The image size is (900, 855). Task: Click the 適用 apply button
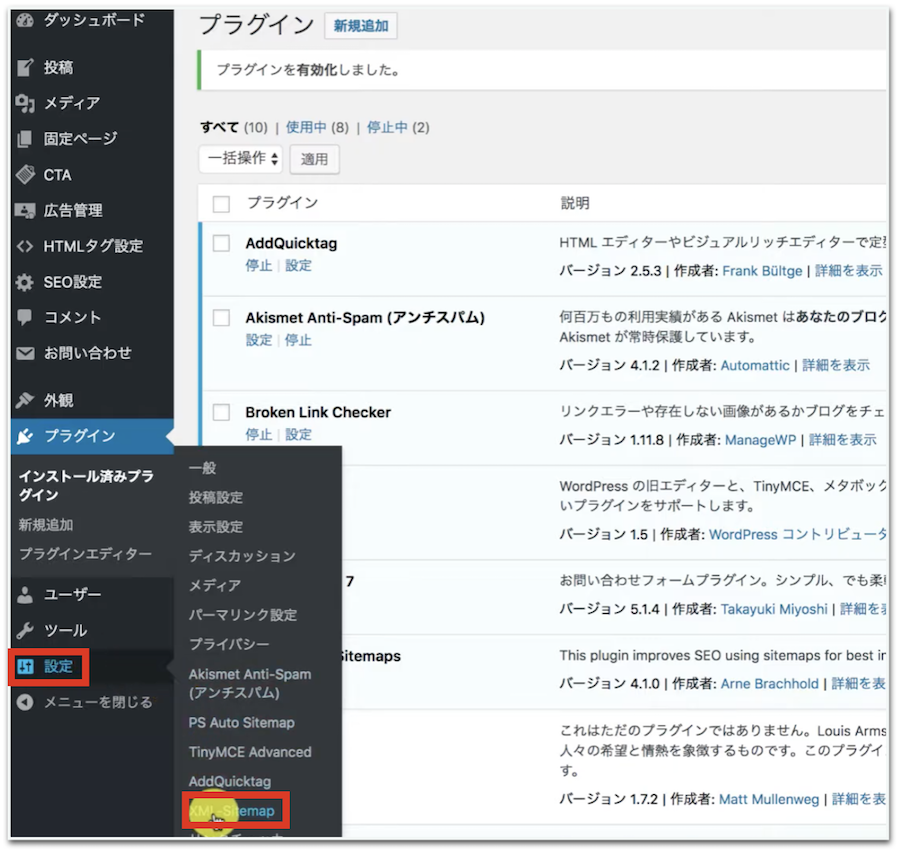(x=314, y=159)
